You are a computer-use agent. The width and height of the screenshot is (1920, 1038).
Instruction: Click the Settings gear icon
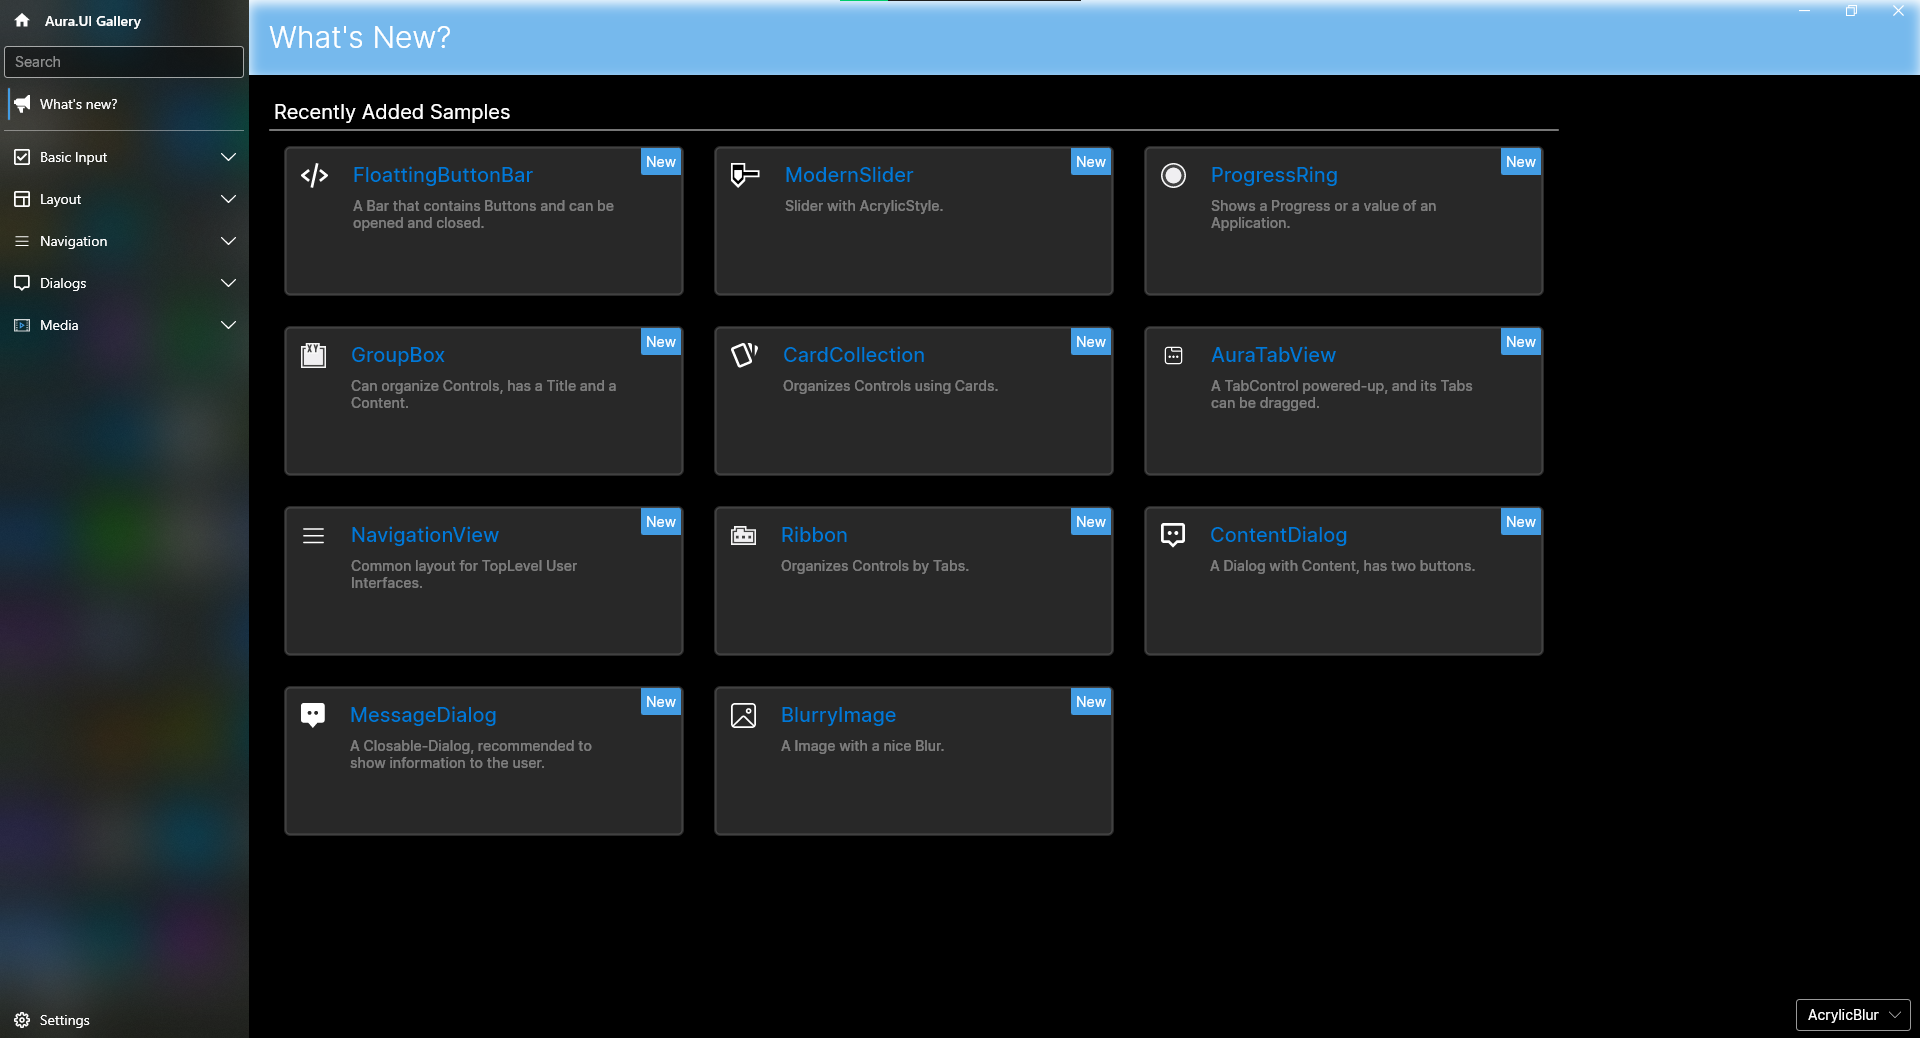[x=22, y=1020]
